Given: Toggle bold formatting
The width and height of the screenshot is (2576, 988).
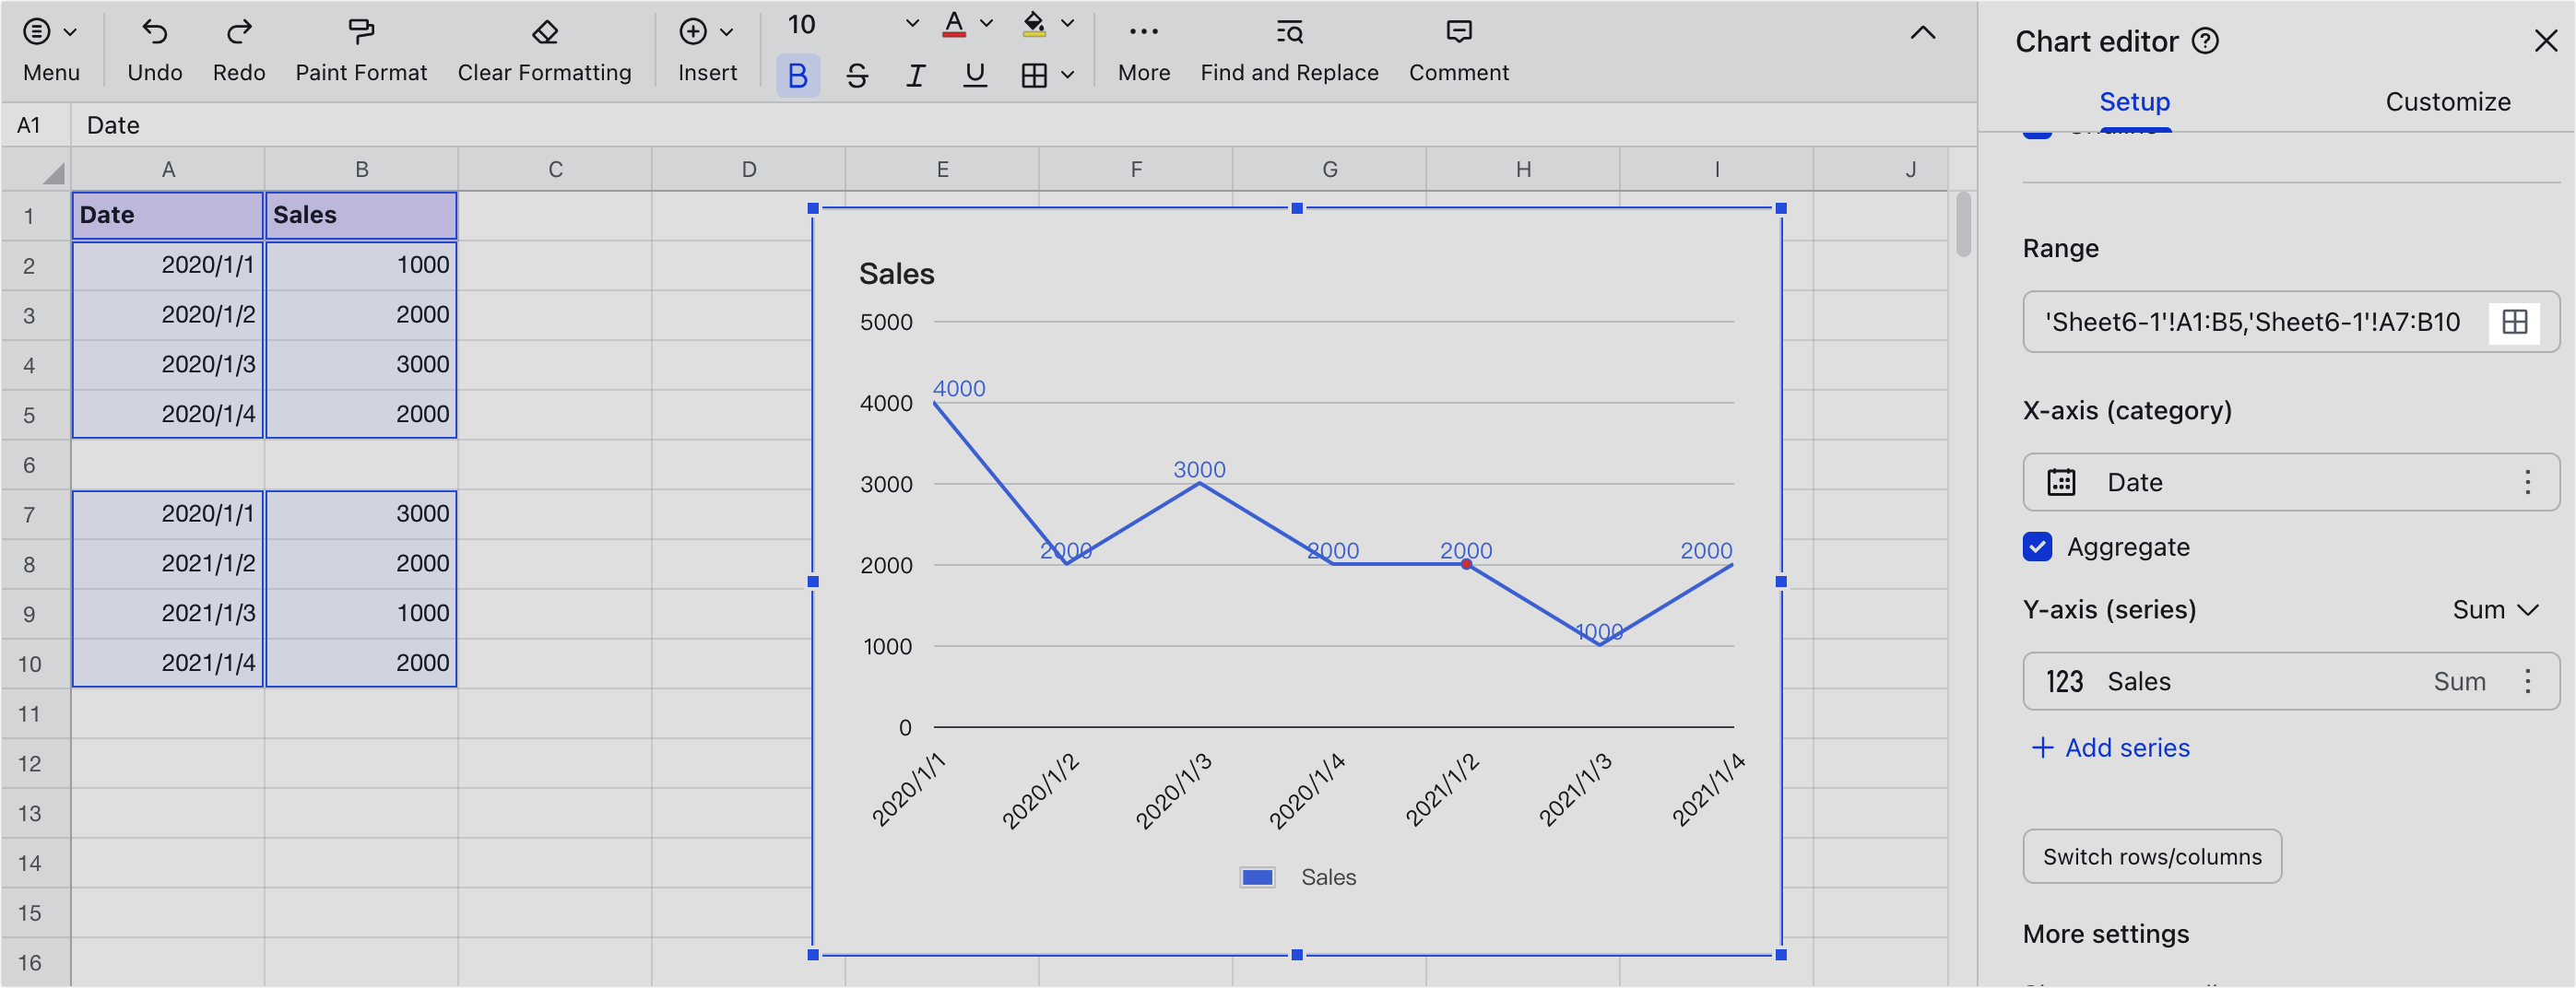Looking at the screenshot, I should pos(797,74).
